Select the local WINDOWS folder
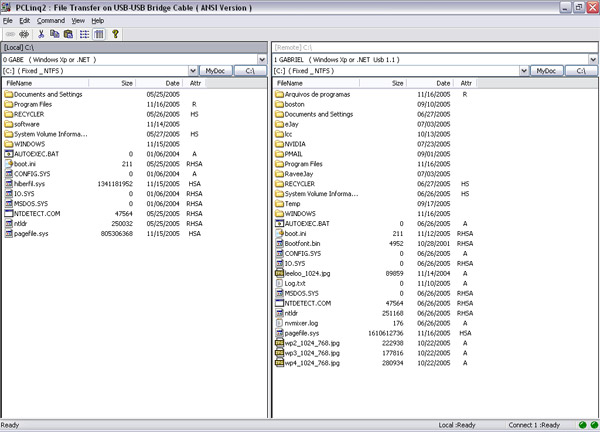Screen dimensions: 600x432 pyautogui.click(x=29, y=143)
